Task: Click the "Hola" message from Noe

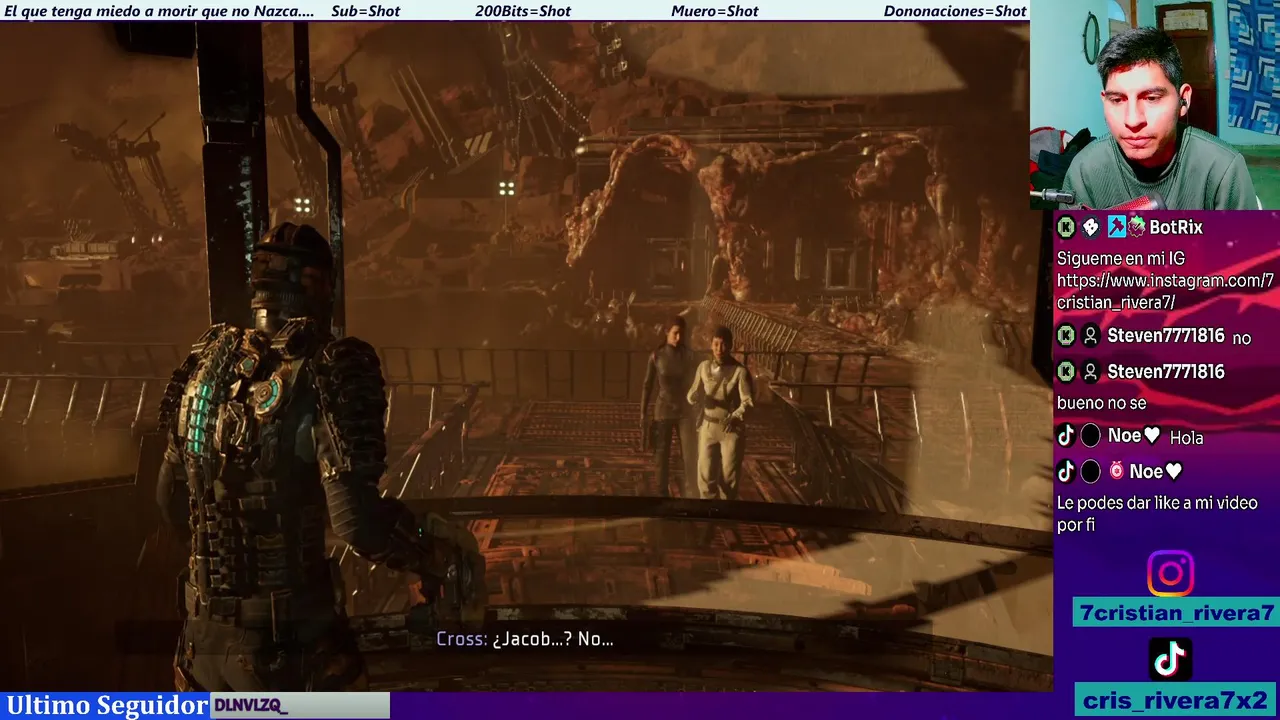Action: tap(1186, 437)
